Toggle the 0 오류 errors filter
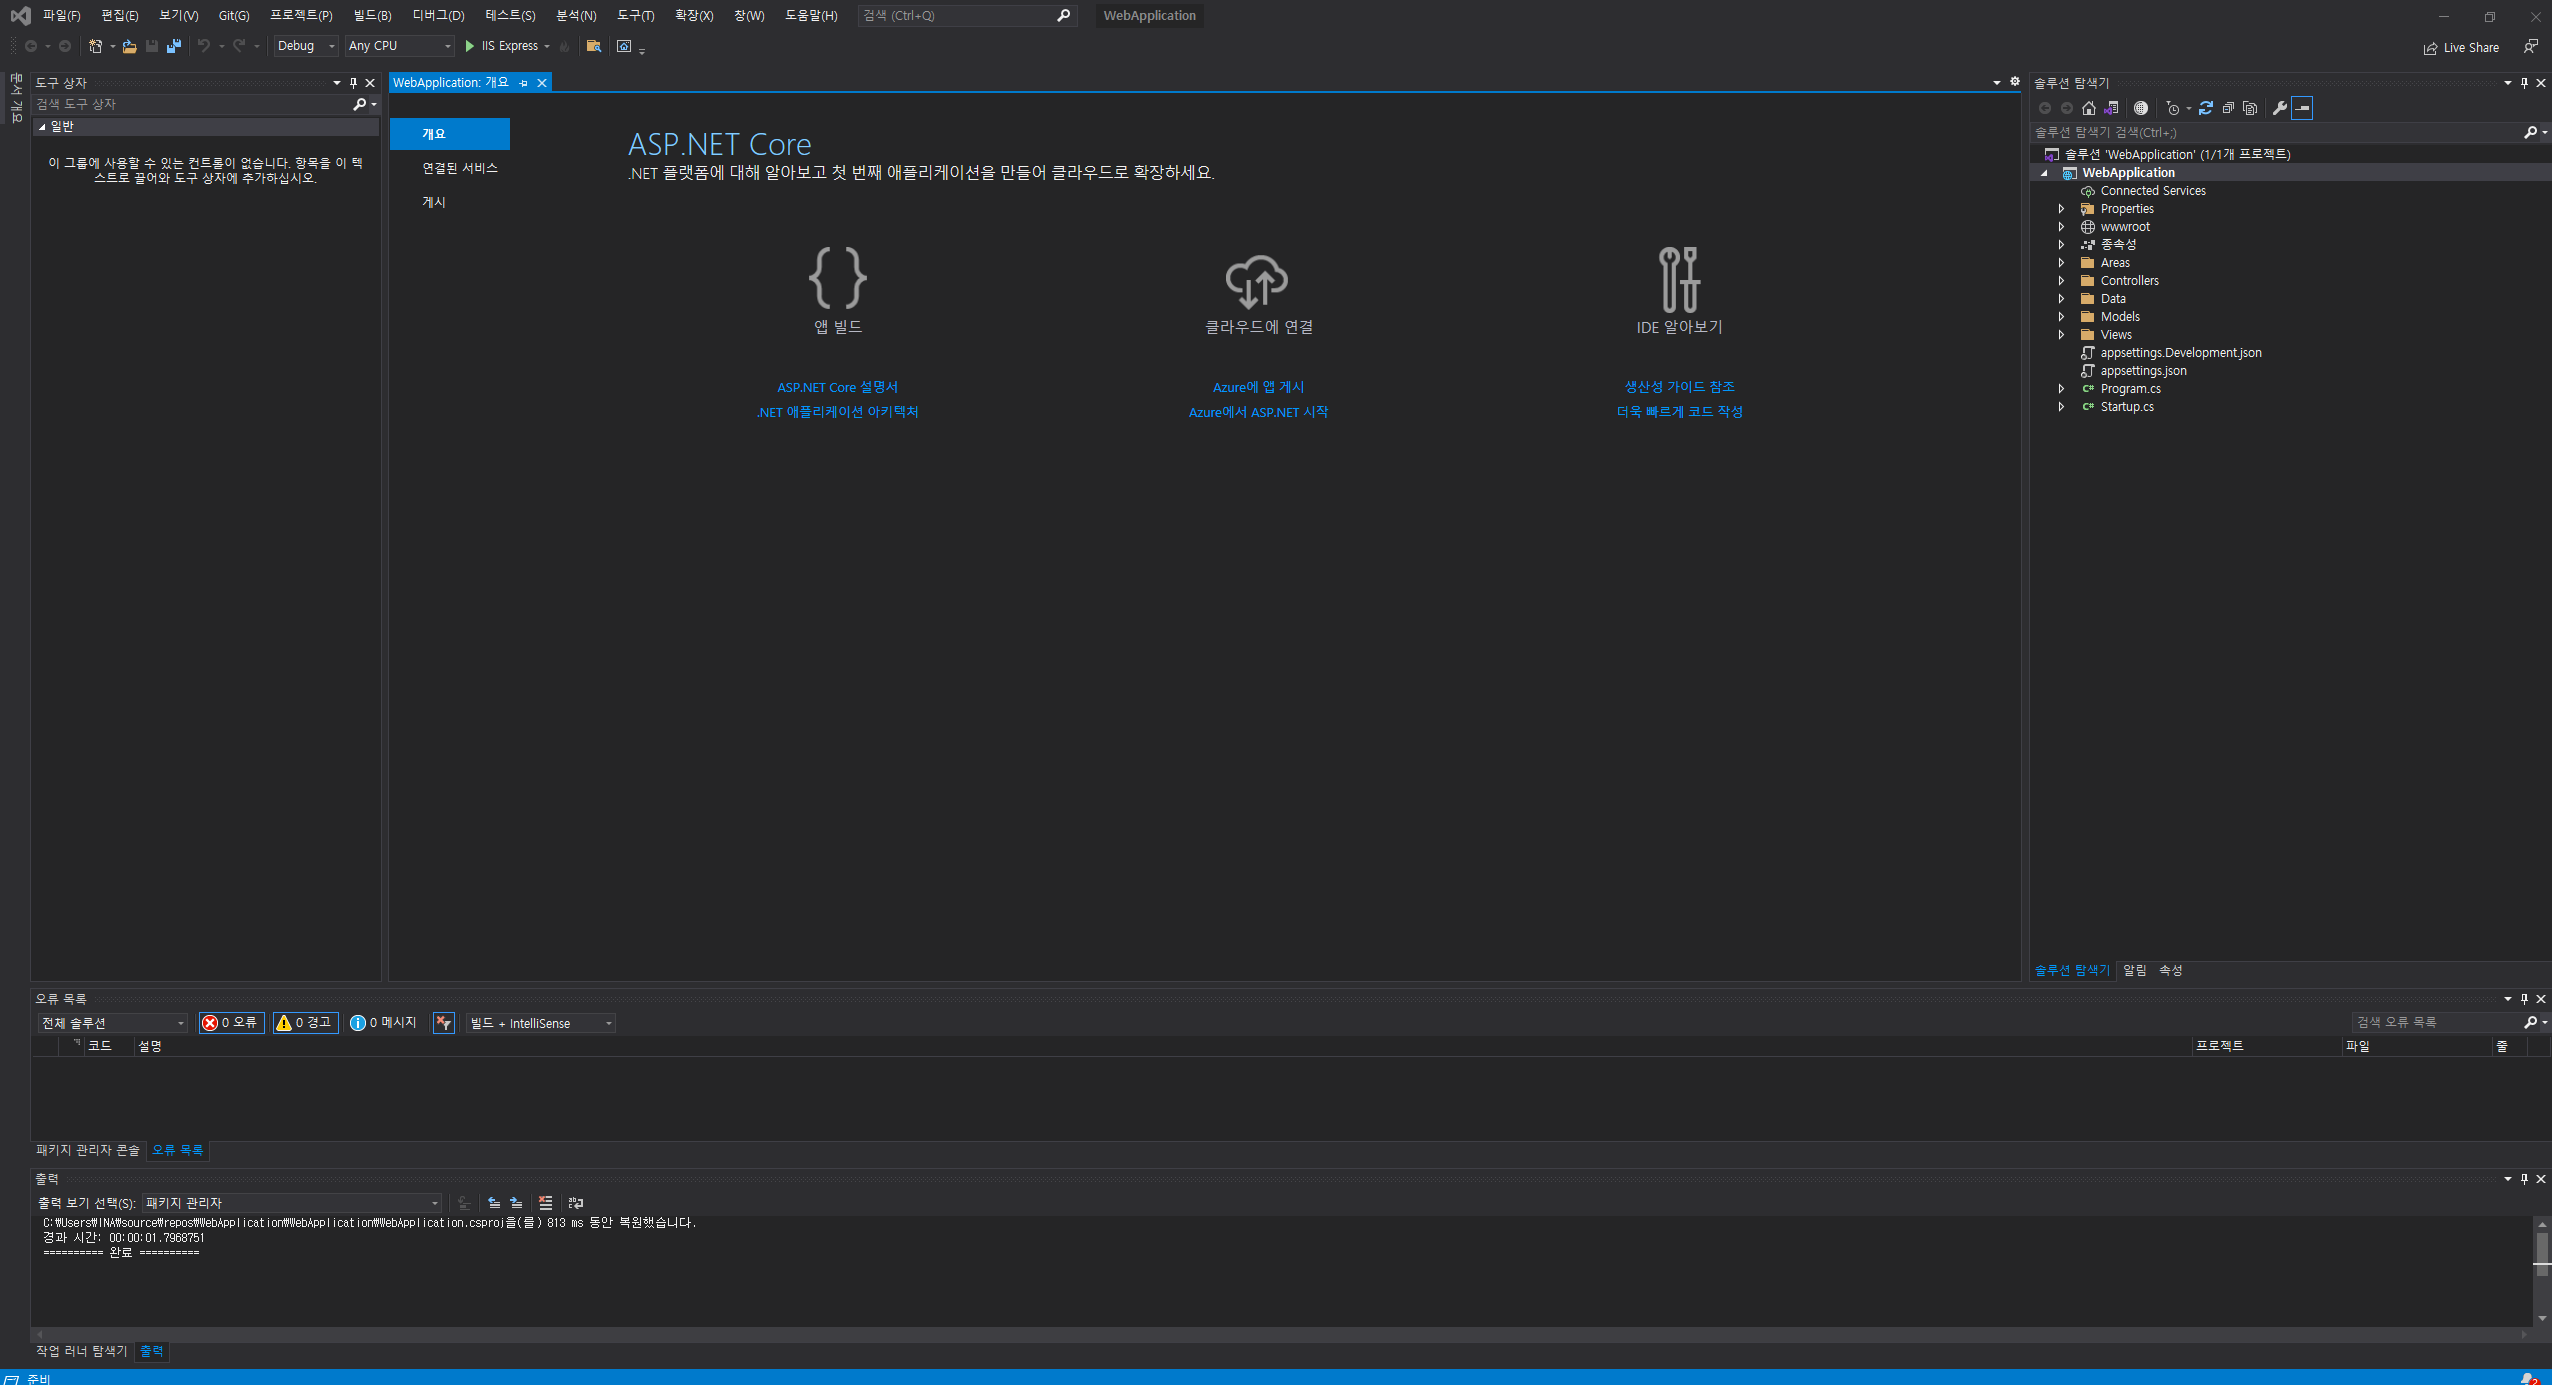 (x=231, y=1023)
